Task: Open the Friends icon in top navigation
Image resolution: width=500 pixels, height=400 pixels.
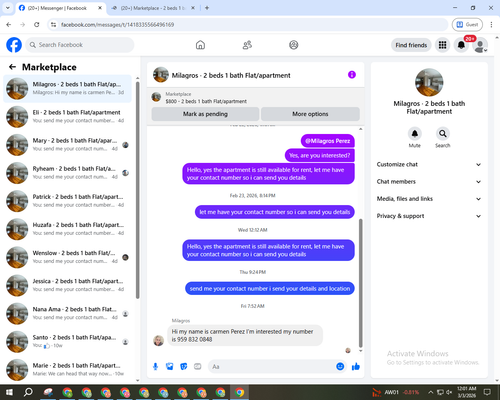Action: pos(247,45)
